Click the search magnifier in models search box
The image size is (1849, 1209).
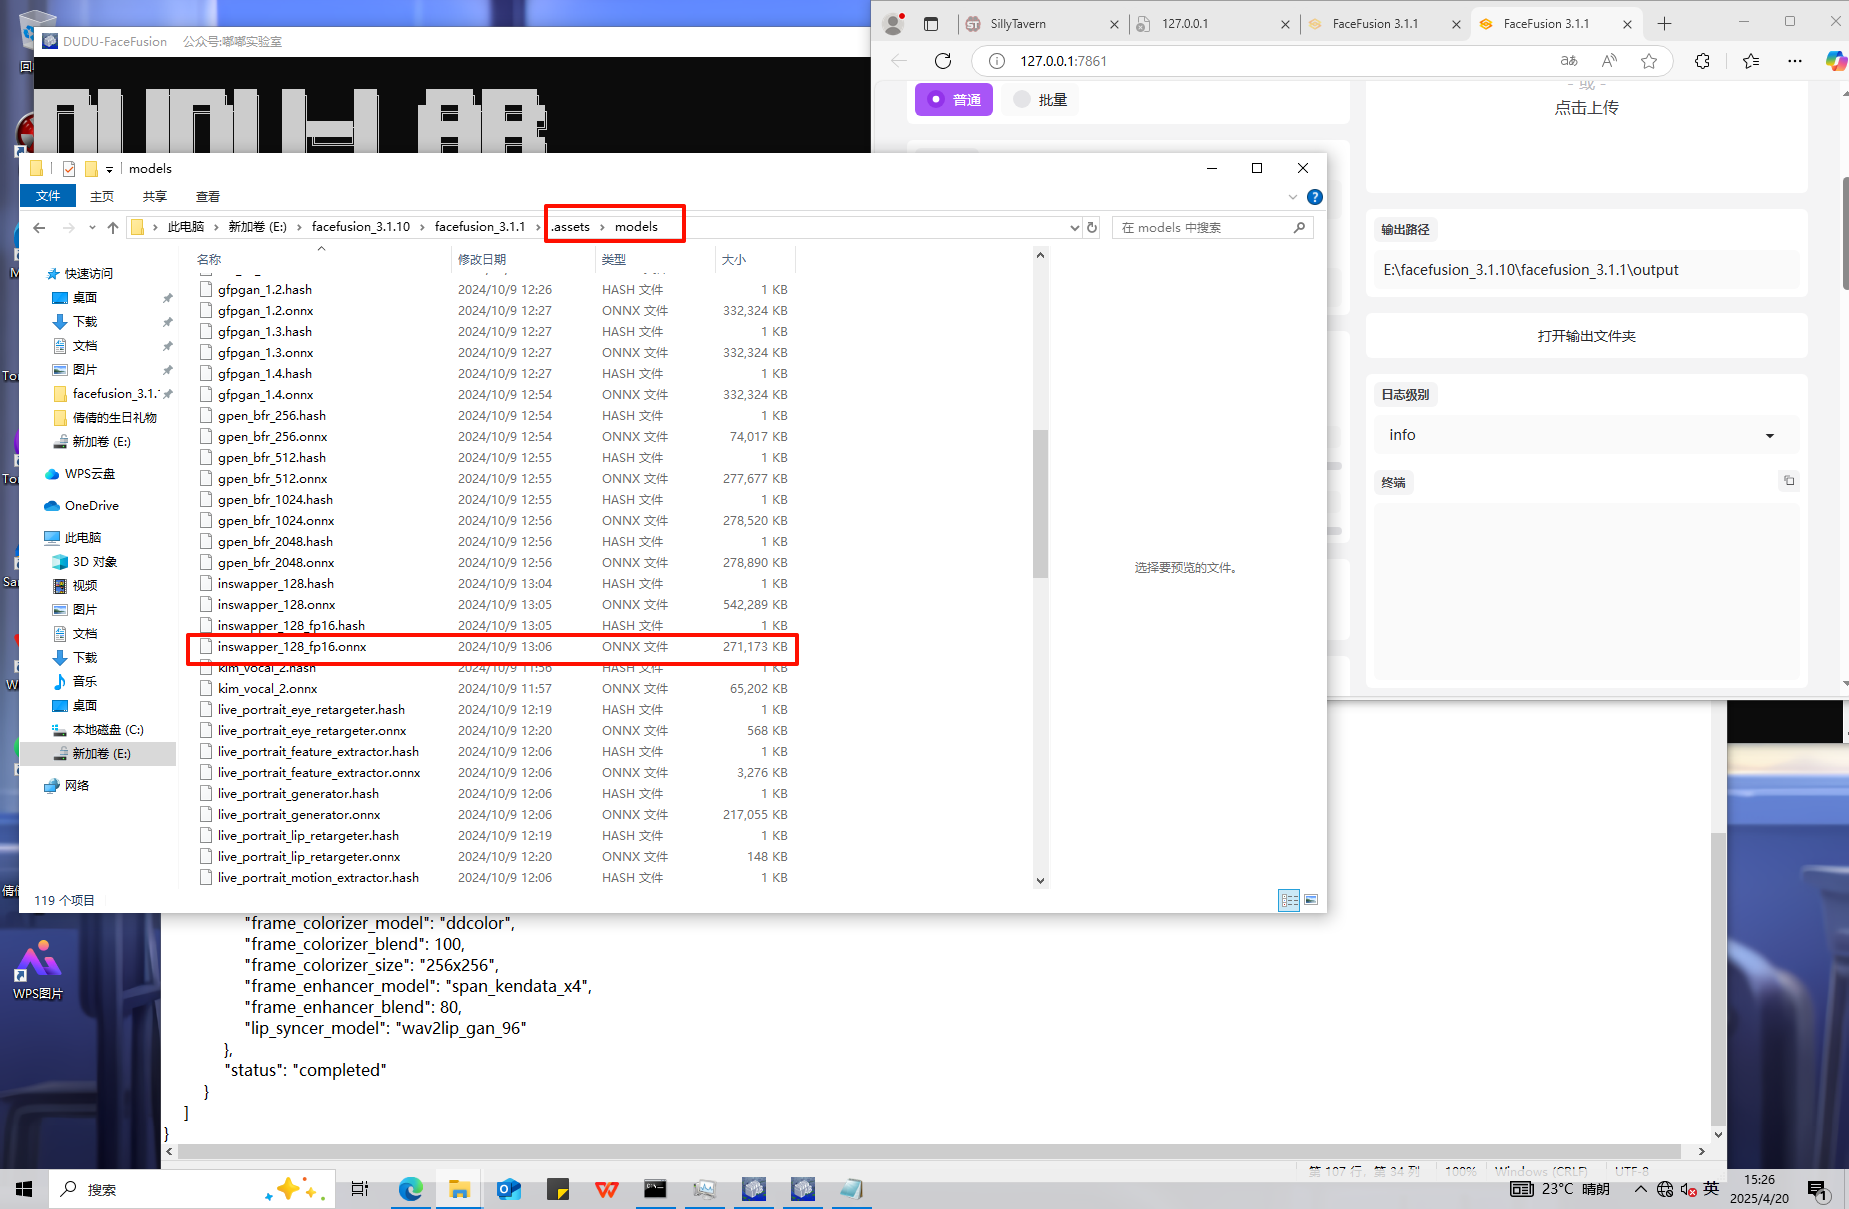(x=1299, y=228)
